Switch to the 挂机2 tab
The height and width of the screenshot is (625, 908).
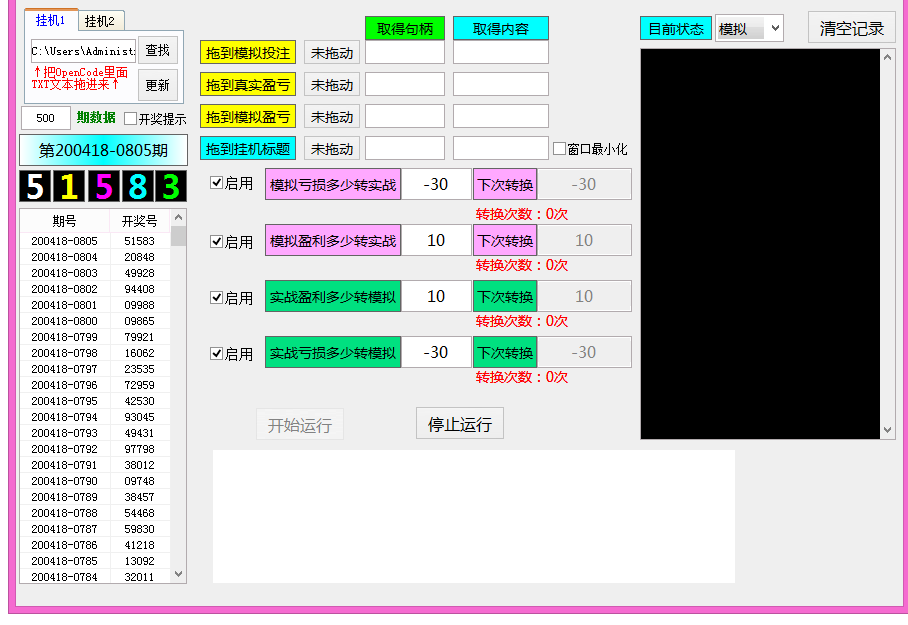(100, 21)
